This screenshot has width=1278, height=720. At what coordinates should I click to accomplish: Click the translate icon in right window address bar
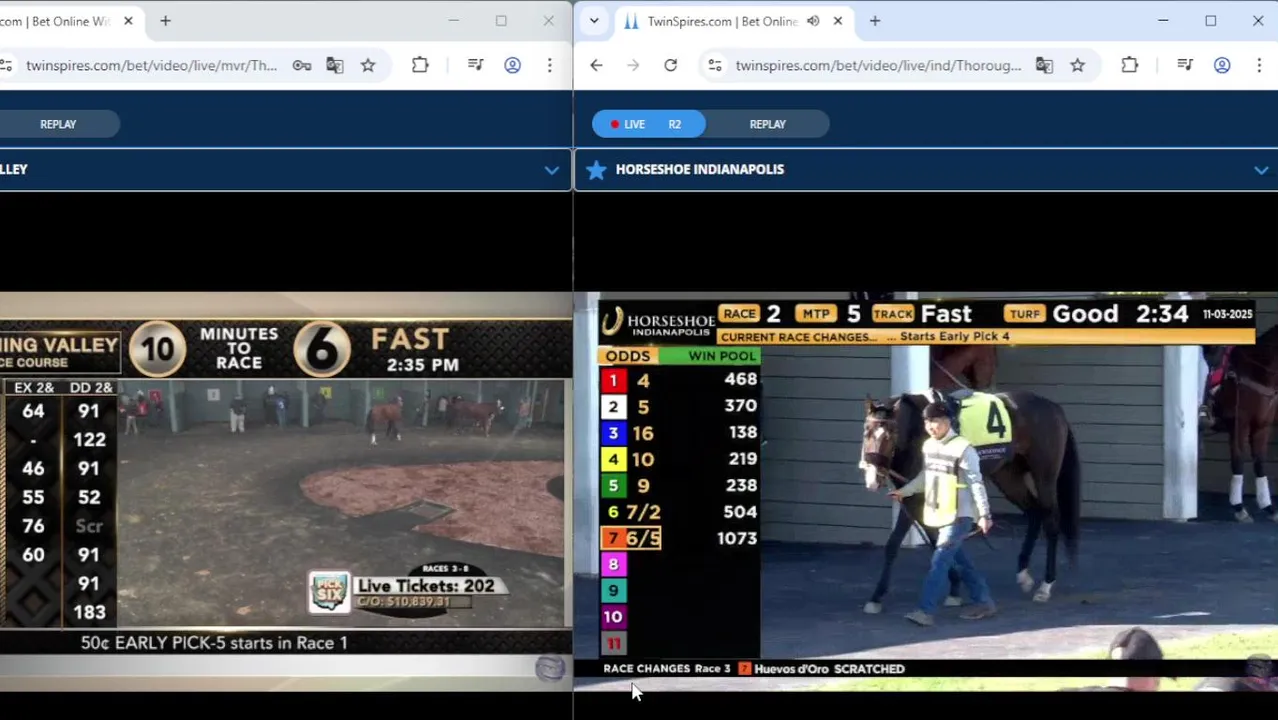coord(1044,65)
